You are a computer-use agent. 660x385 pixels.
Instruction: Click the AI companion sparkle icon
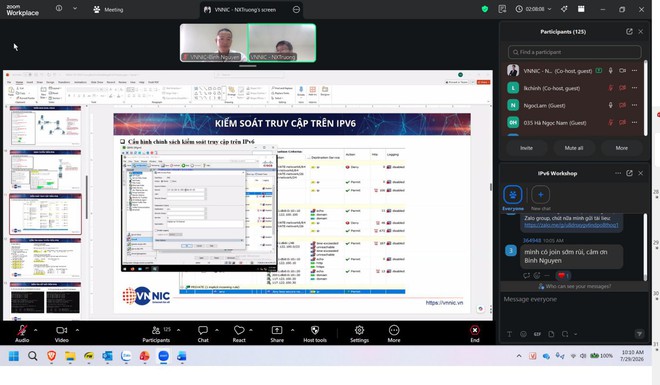(564, 9)
